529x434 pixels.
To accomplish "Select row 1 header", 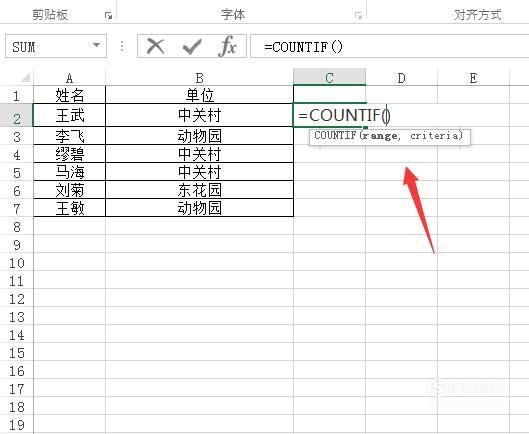I will coord(17,95).
